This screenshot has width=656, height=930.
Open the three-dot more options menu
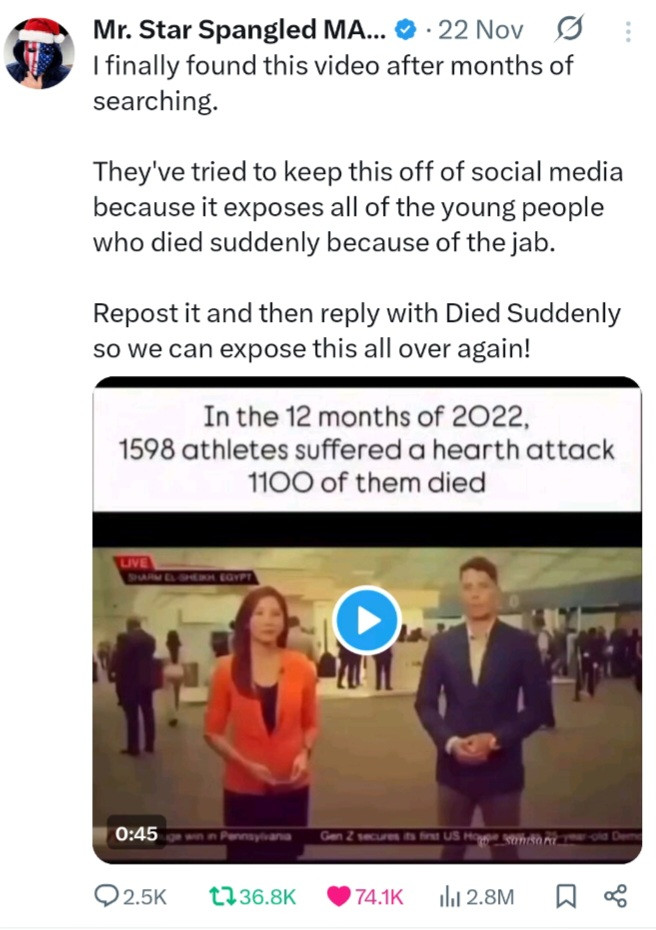pyautogui.click(x=628, y=31)
